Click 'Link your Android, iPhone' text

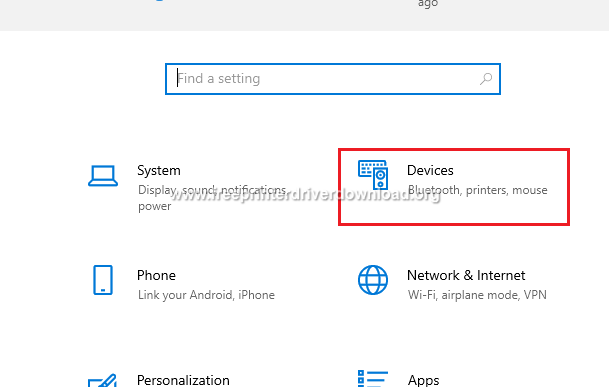[x=206, y=295]
